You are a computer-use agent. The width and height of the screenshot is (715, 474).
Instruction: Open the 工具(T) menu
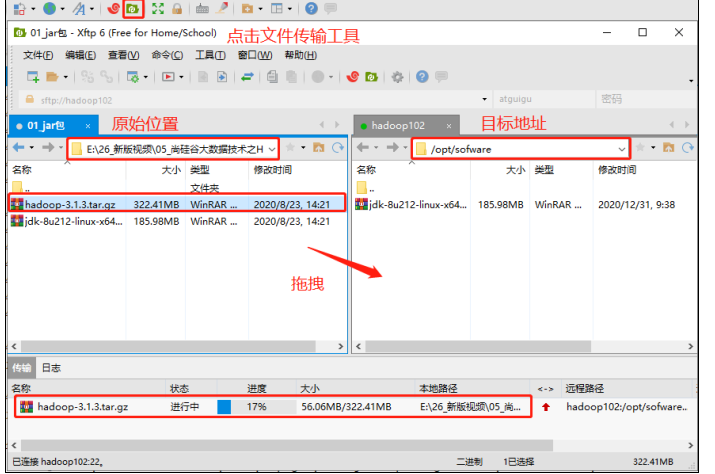point(210,55)
